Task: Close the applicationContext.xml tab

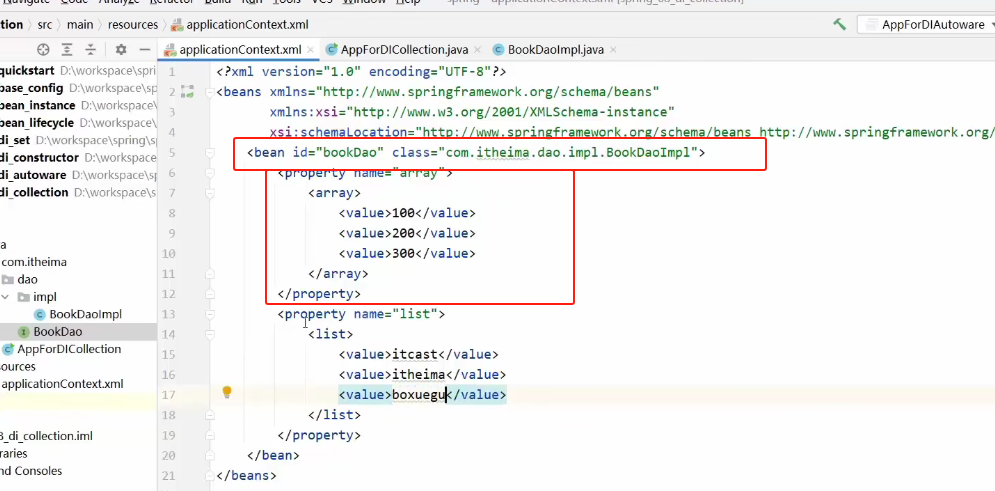Action: [x=310, y=49]
